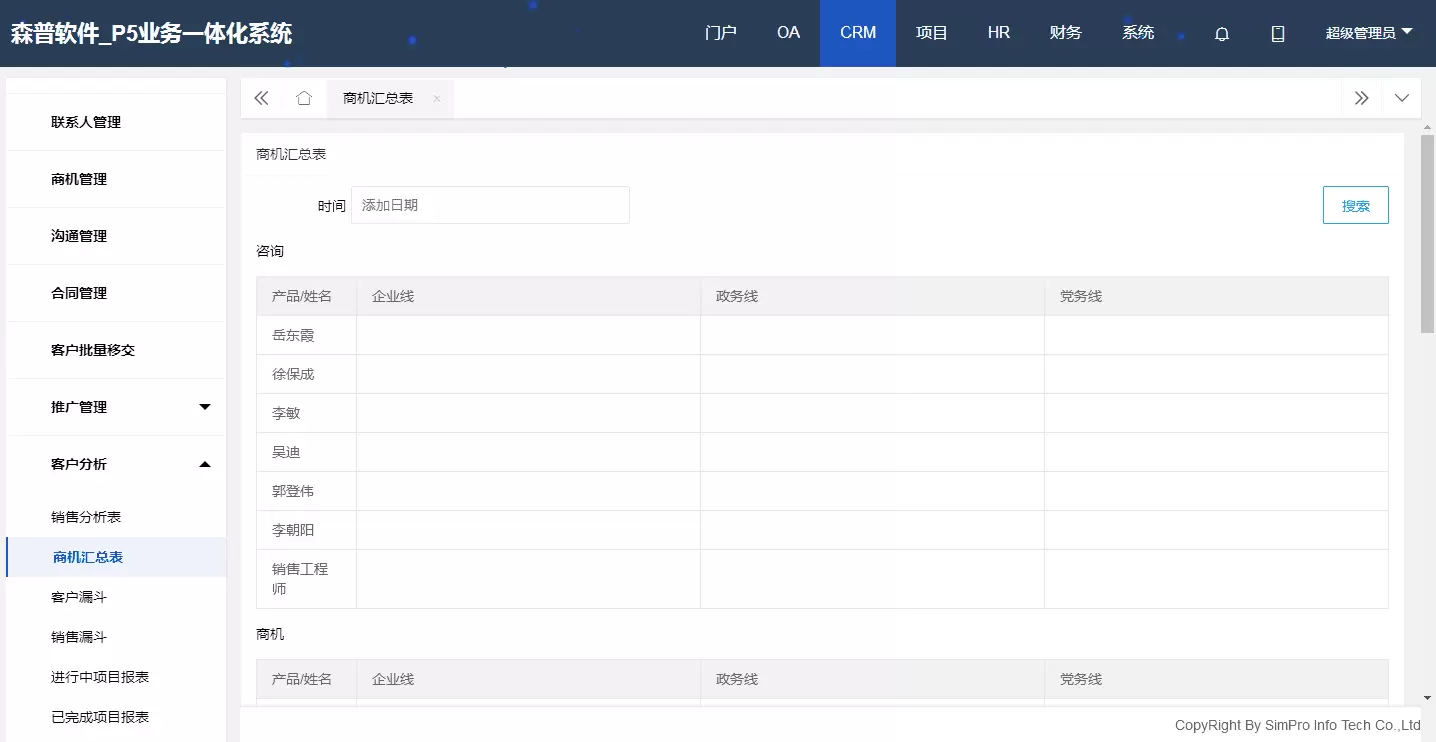Open 客户漏斗 report in sidebar

pyautogui.click(x=79, y=597)
